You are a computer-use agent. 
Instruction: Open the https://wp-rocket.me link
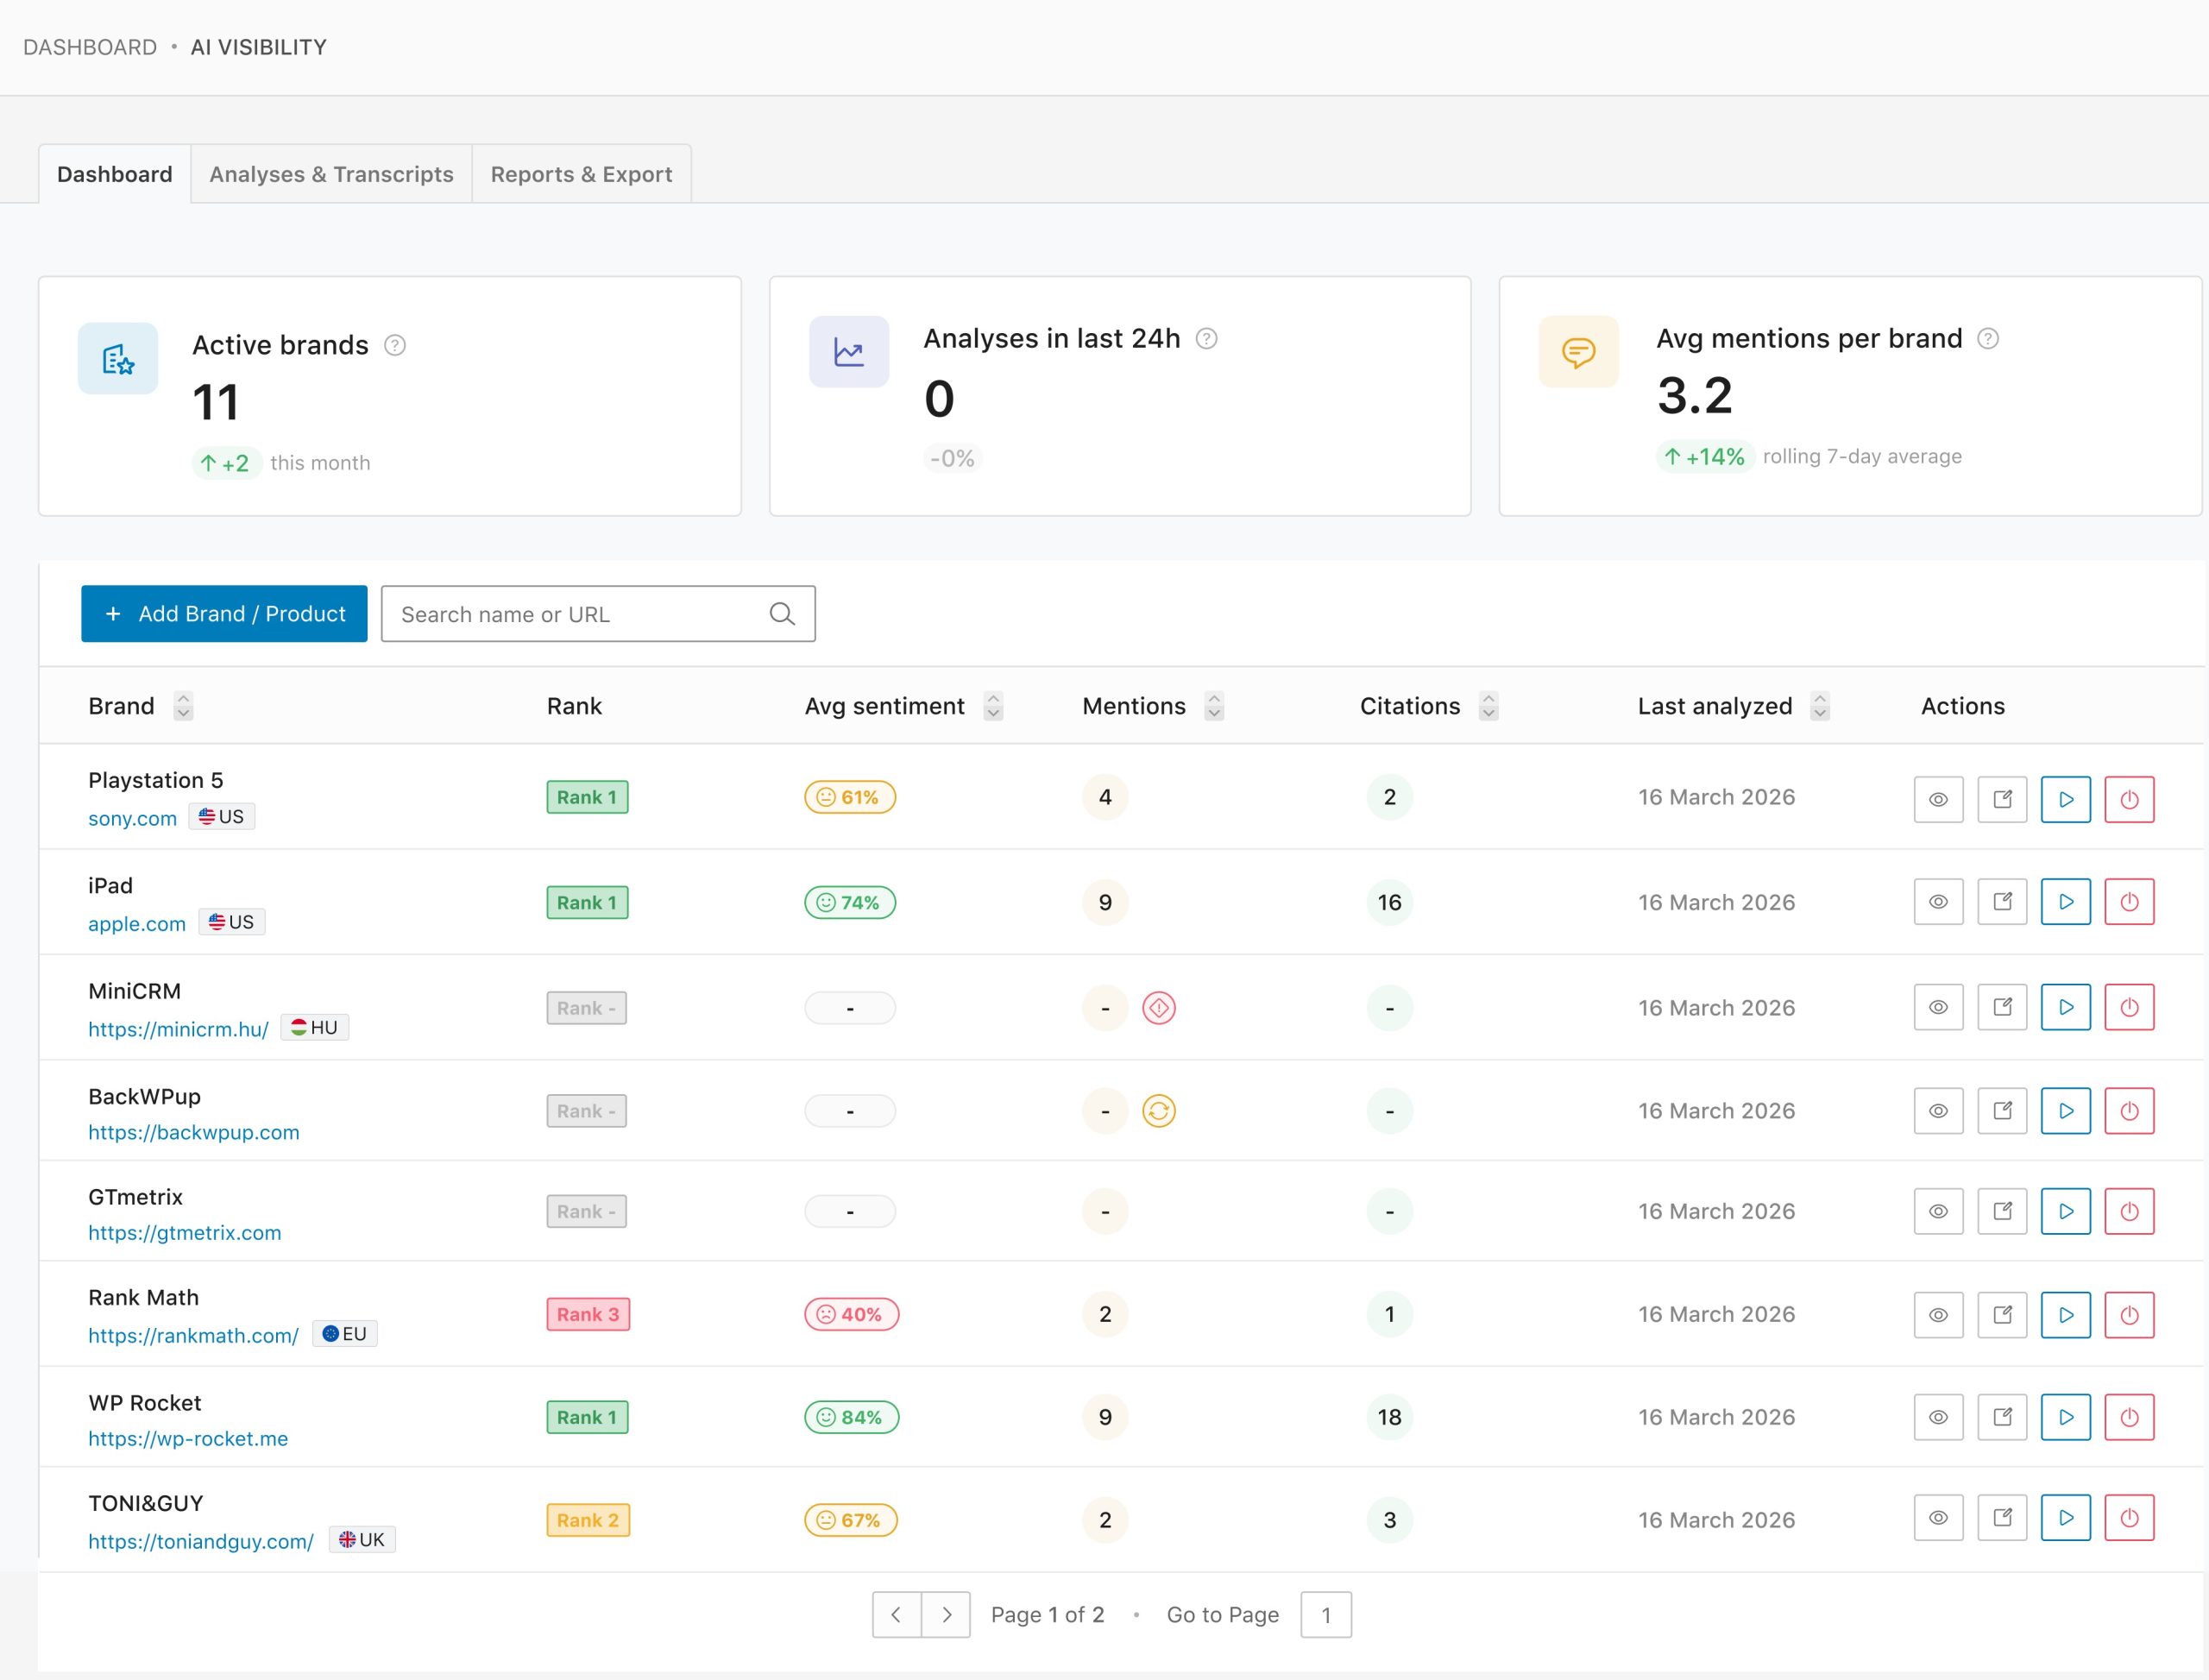[188, 1438]
